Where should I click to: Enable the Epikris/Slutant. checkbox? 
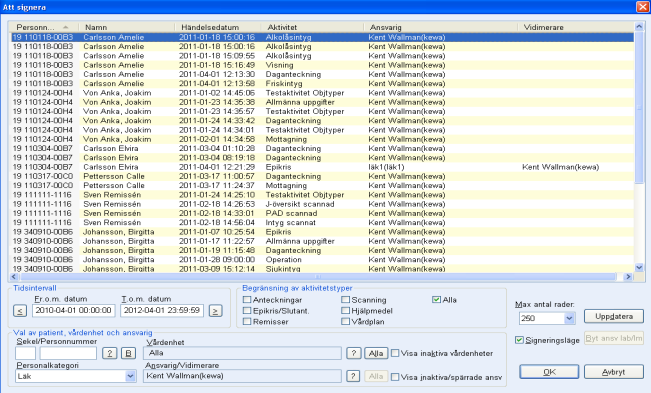click(247, 310)
